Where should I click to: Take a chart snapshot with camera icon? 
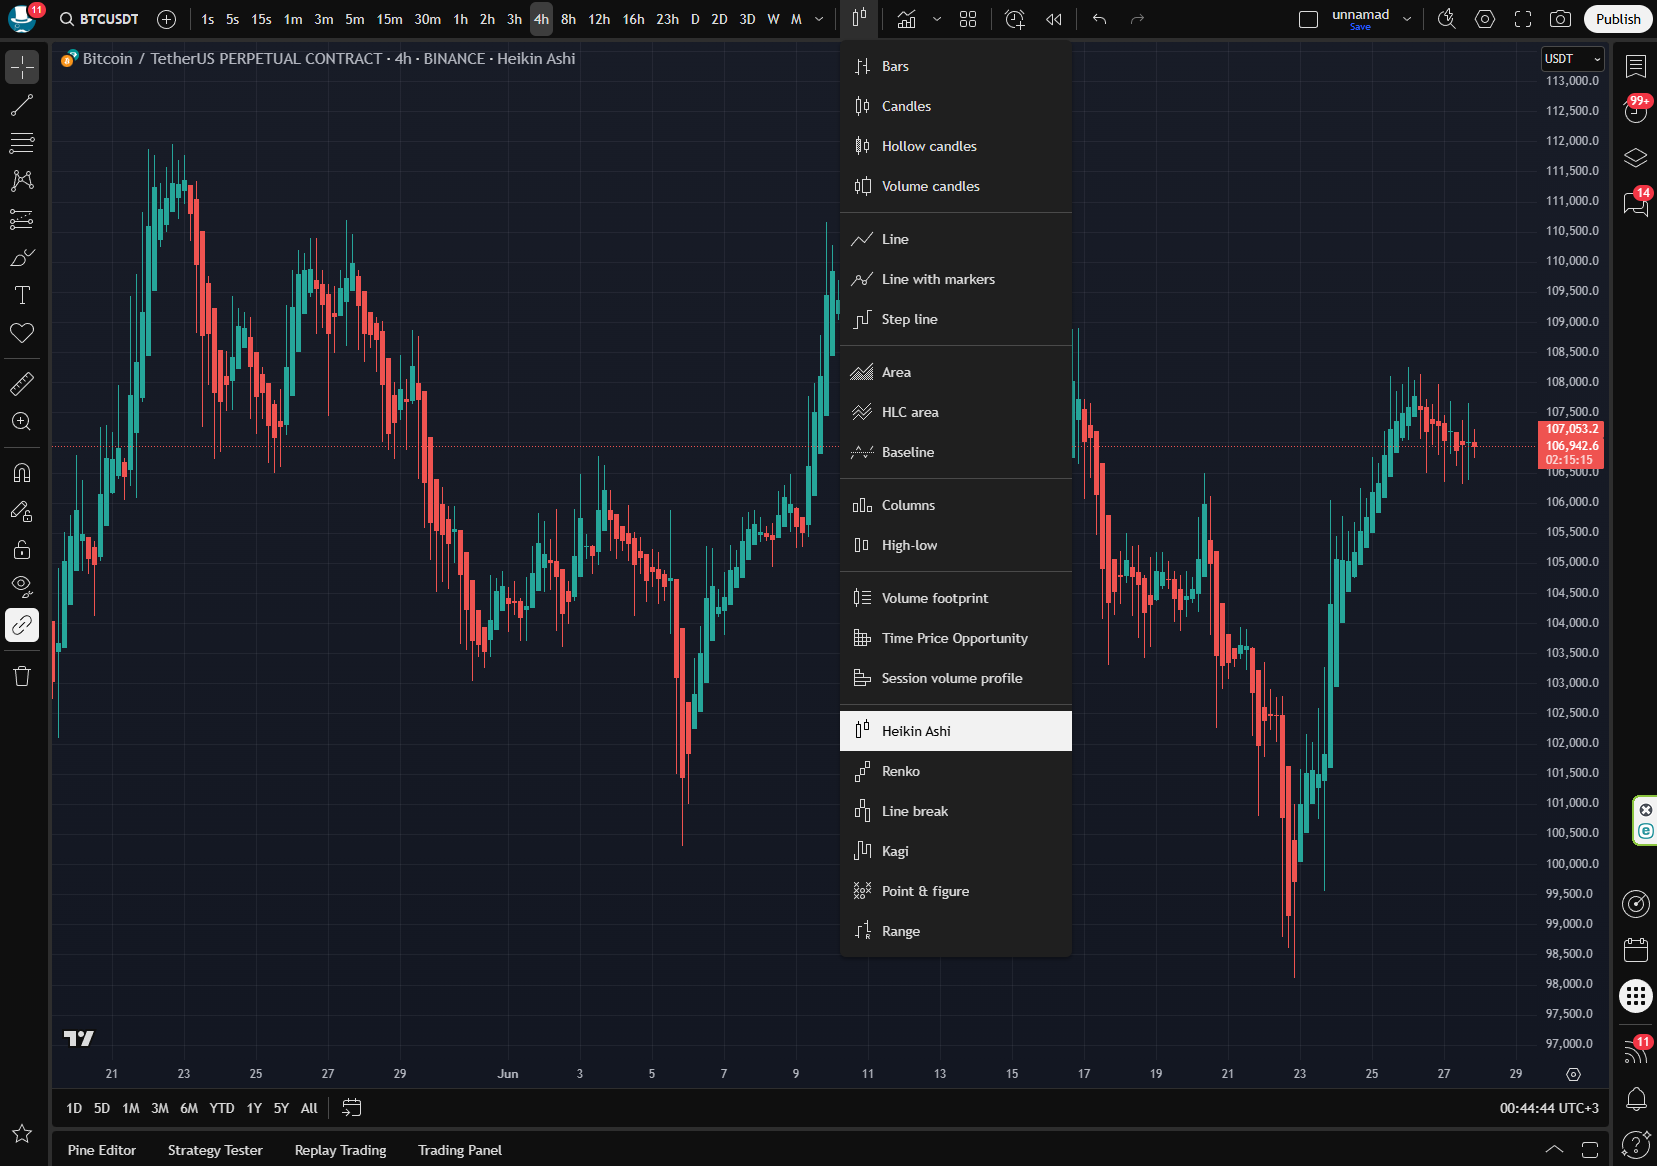[1559, 19]
